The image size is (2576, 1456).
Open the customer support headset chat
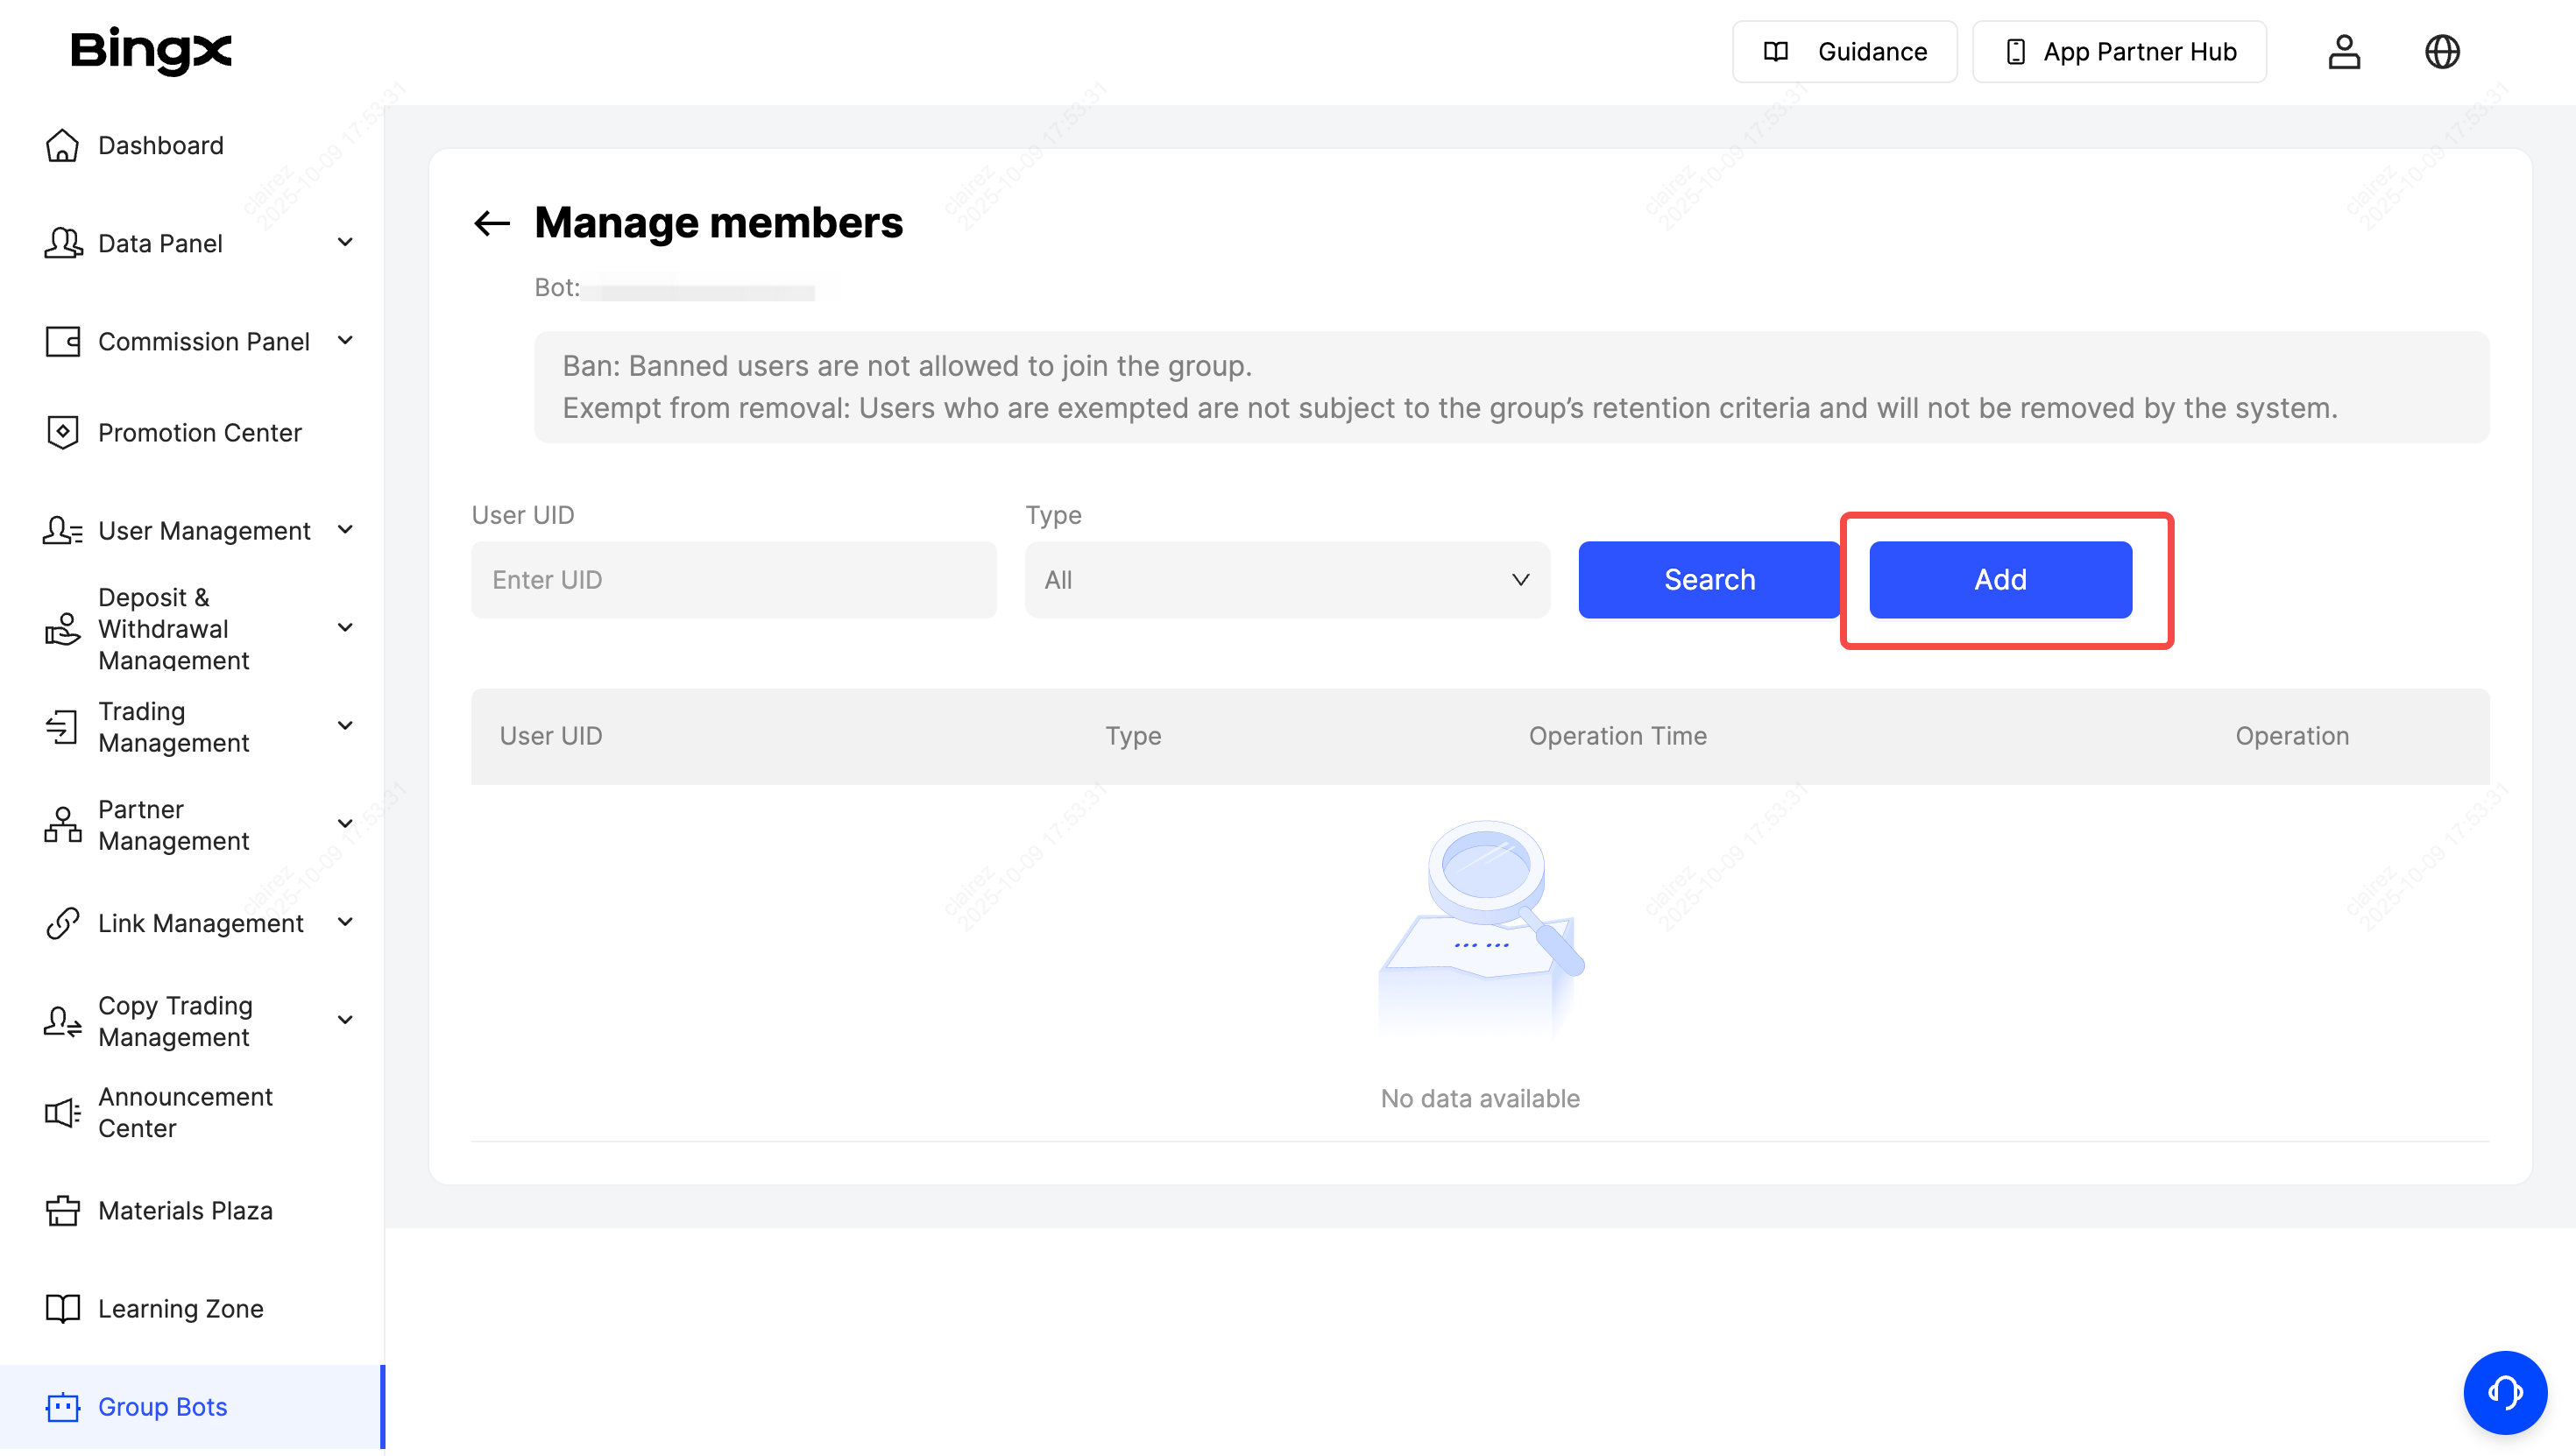pos(2503,1391)
